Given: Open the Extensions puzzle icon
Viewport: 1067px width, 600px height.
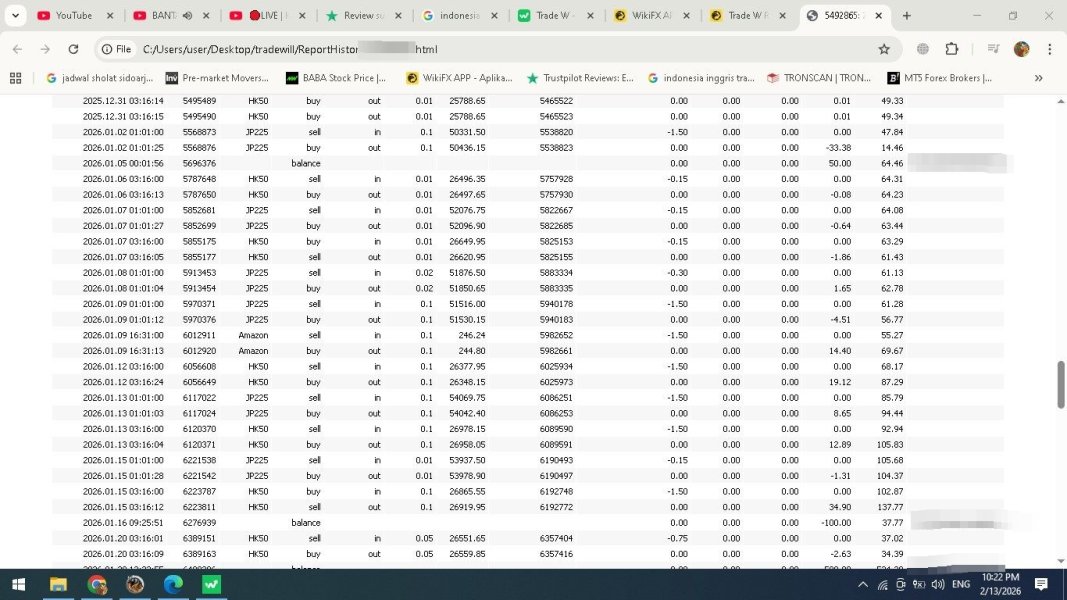Looking at the screenshot, I should [x=951, y=49].
